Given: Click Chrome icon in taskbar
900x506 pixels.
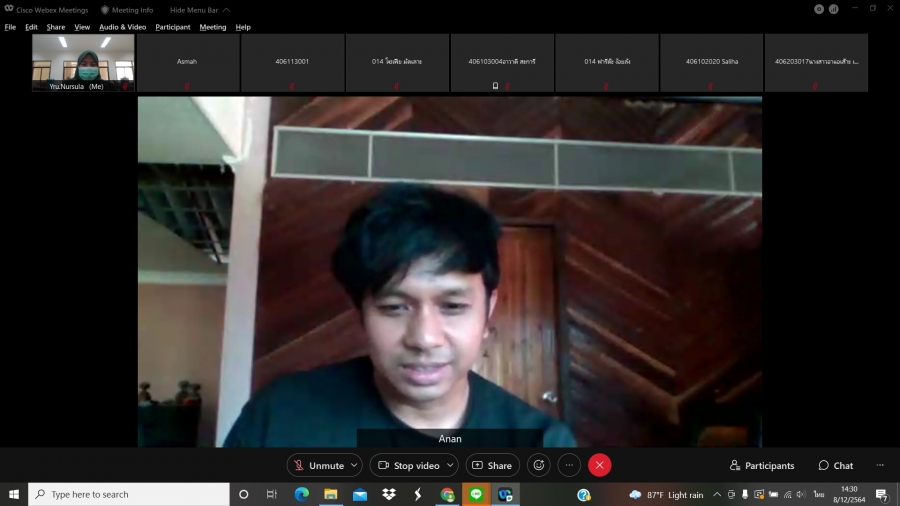Looking at the screenshot, I should coord(447,494).
